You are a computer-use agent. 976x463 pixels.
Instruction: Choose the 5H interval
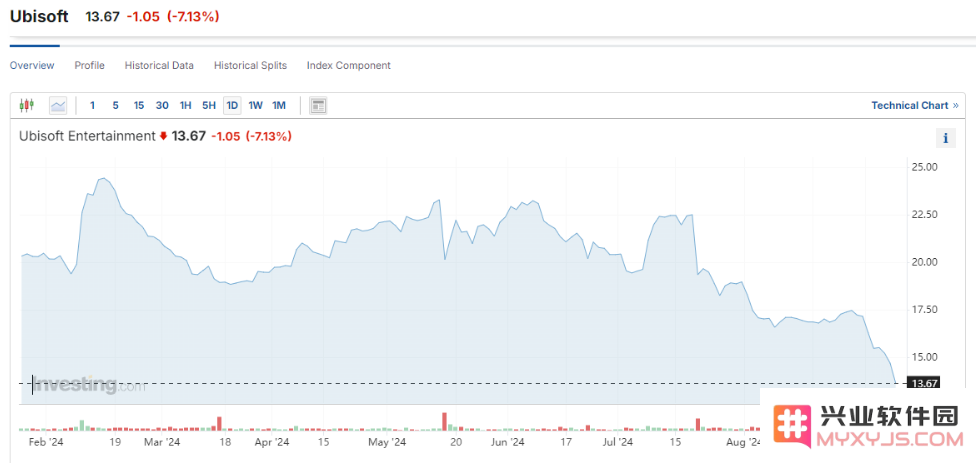click(x=209, y=106)
